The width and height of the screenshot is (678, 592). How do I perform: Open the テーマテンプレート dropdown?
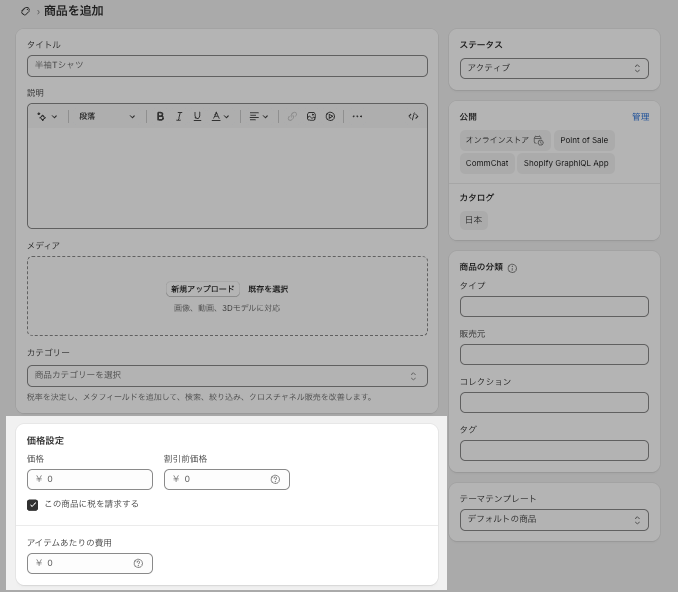click(x=553, y=520)
